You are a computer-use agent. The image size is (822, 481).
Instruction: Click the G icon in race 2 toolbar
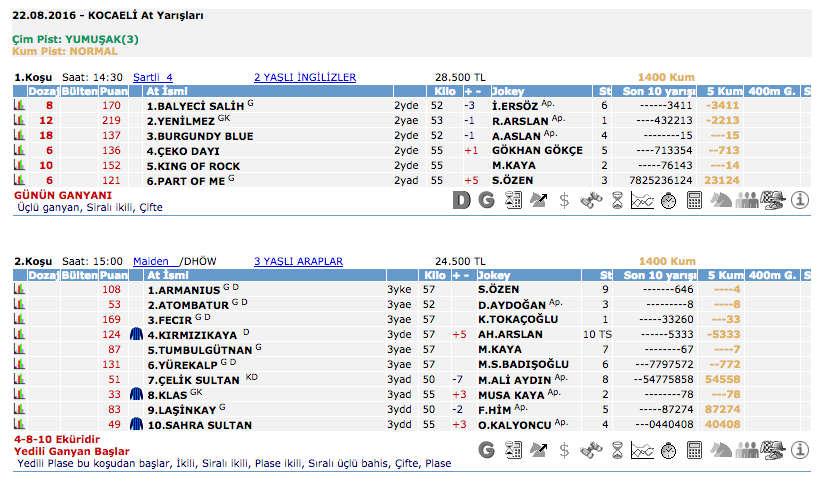click(x=487, y=450)
